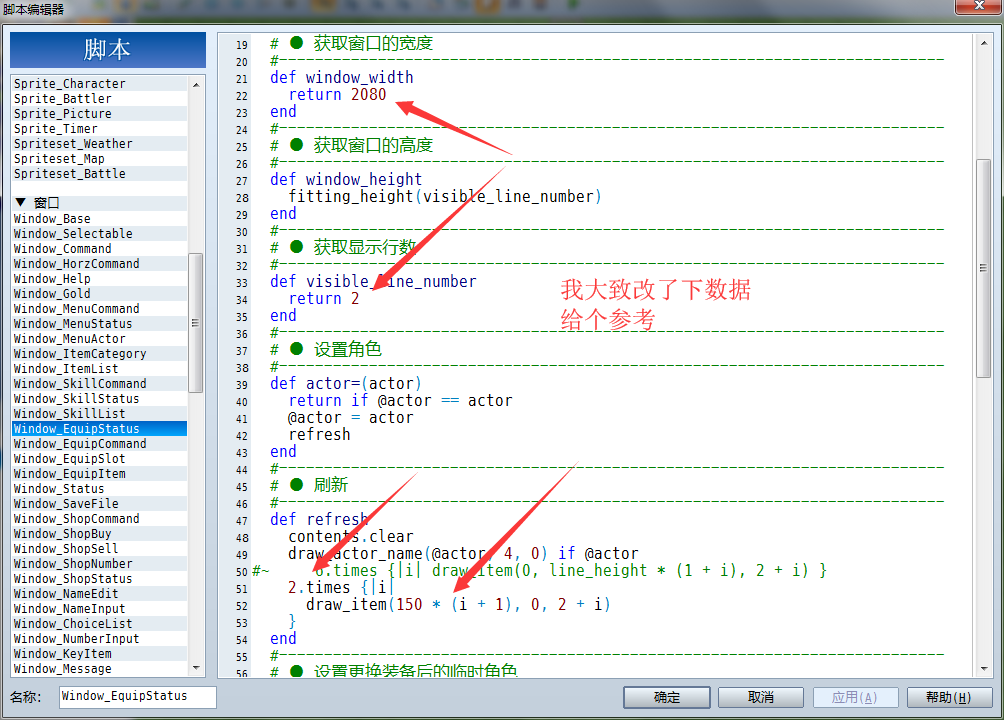Click the code editor scroll-down arrow

(984, 669)
